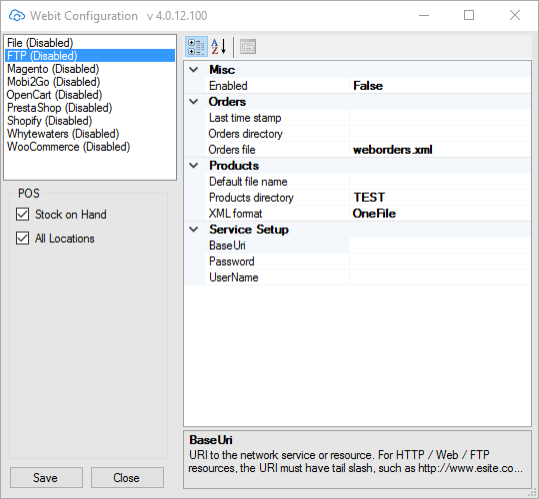Click the Webit cloud app icon
The image size is (539, 499).
coord(17,15)
